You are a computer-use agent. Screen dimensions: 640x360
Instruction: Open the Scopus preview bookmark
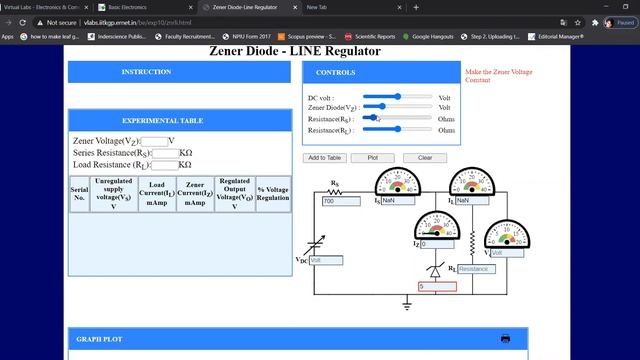307,37
